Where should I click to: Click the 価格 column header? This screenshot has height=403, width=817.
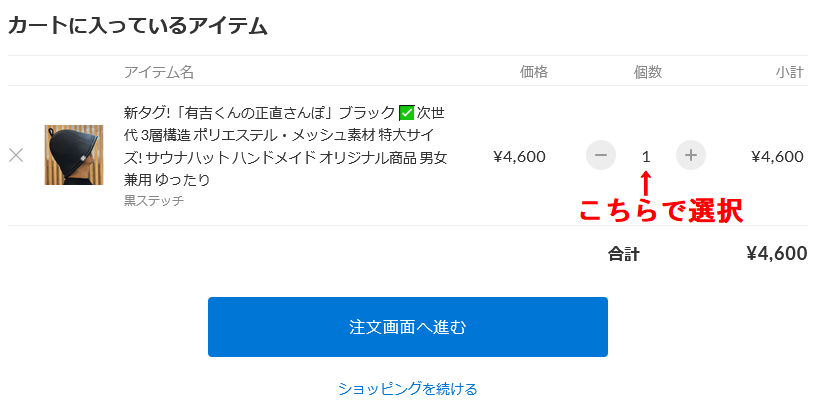534,72
